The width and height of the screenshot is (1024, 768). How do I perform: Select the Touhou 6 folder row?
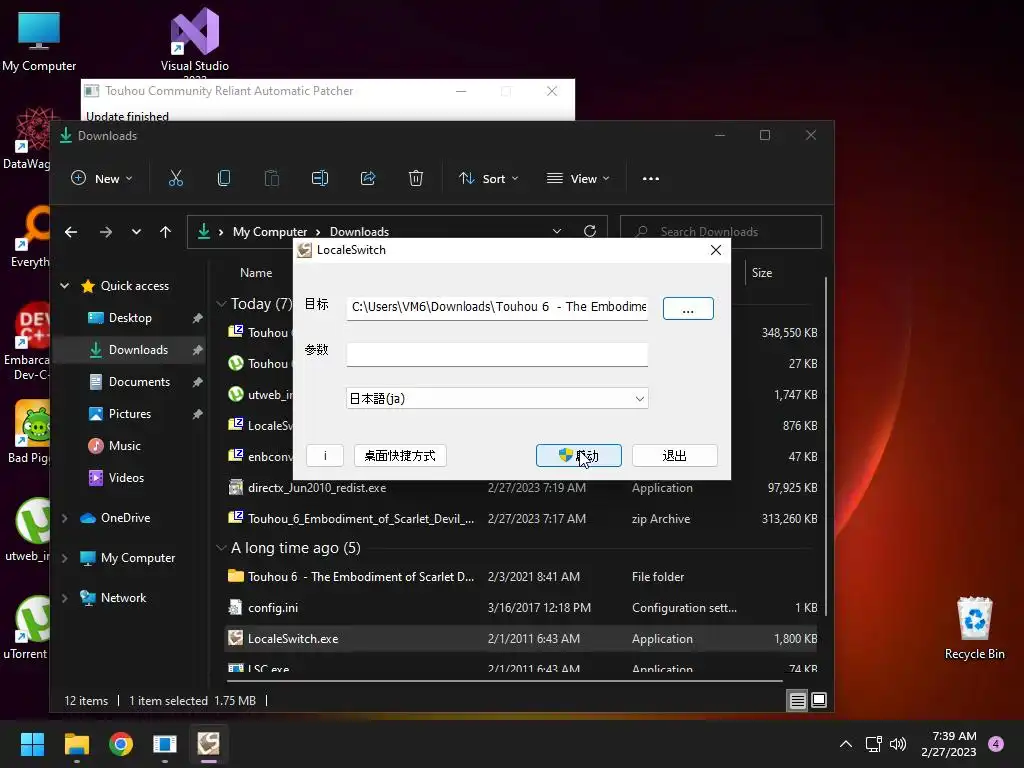coord(522,577)
